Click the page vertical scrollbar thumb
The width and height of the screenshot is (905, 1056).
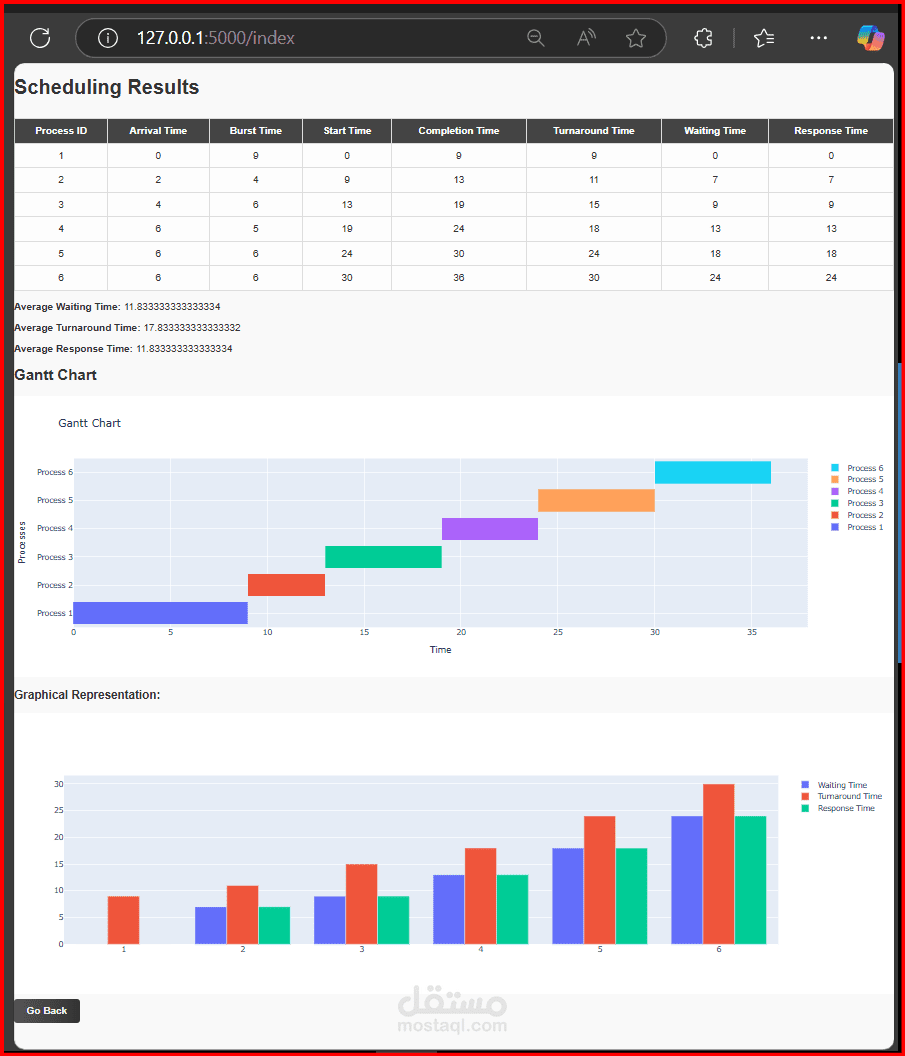coord(900,513)
